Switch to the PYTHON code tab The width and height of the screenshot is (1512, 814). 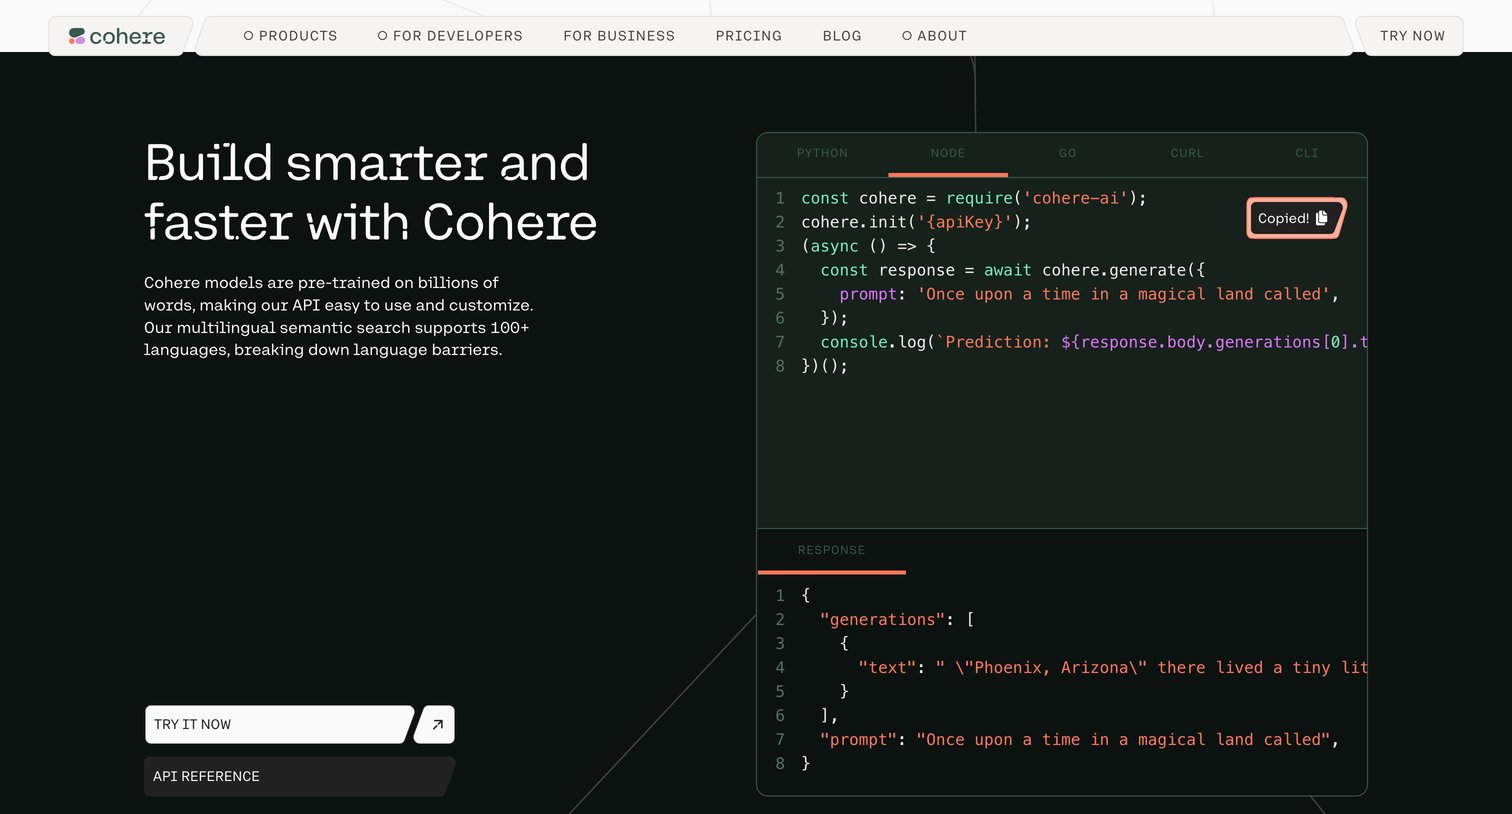tap(822, 153)
